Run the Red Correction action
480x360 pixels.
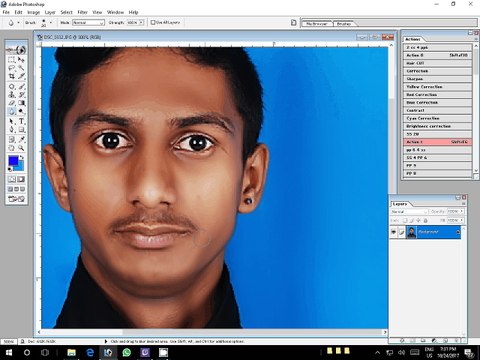coord(438,95)
